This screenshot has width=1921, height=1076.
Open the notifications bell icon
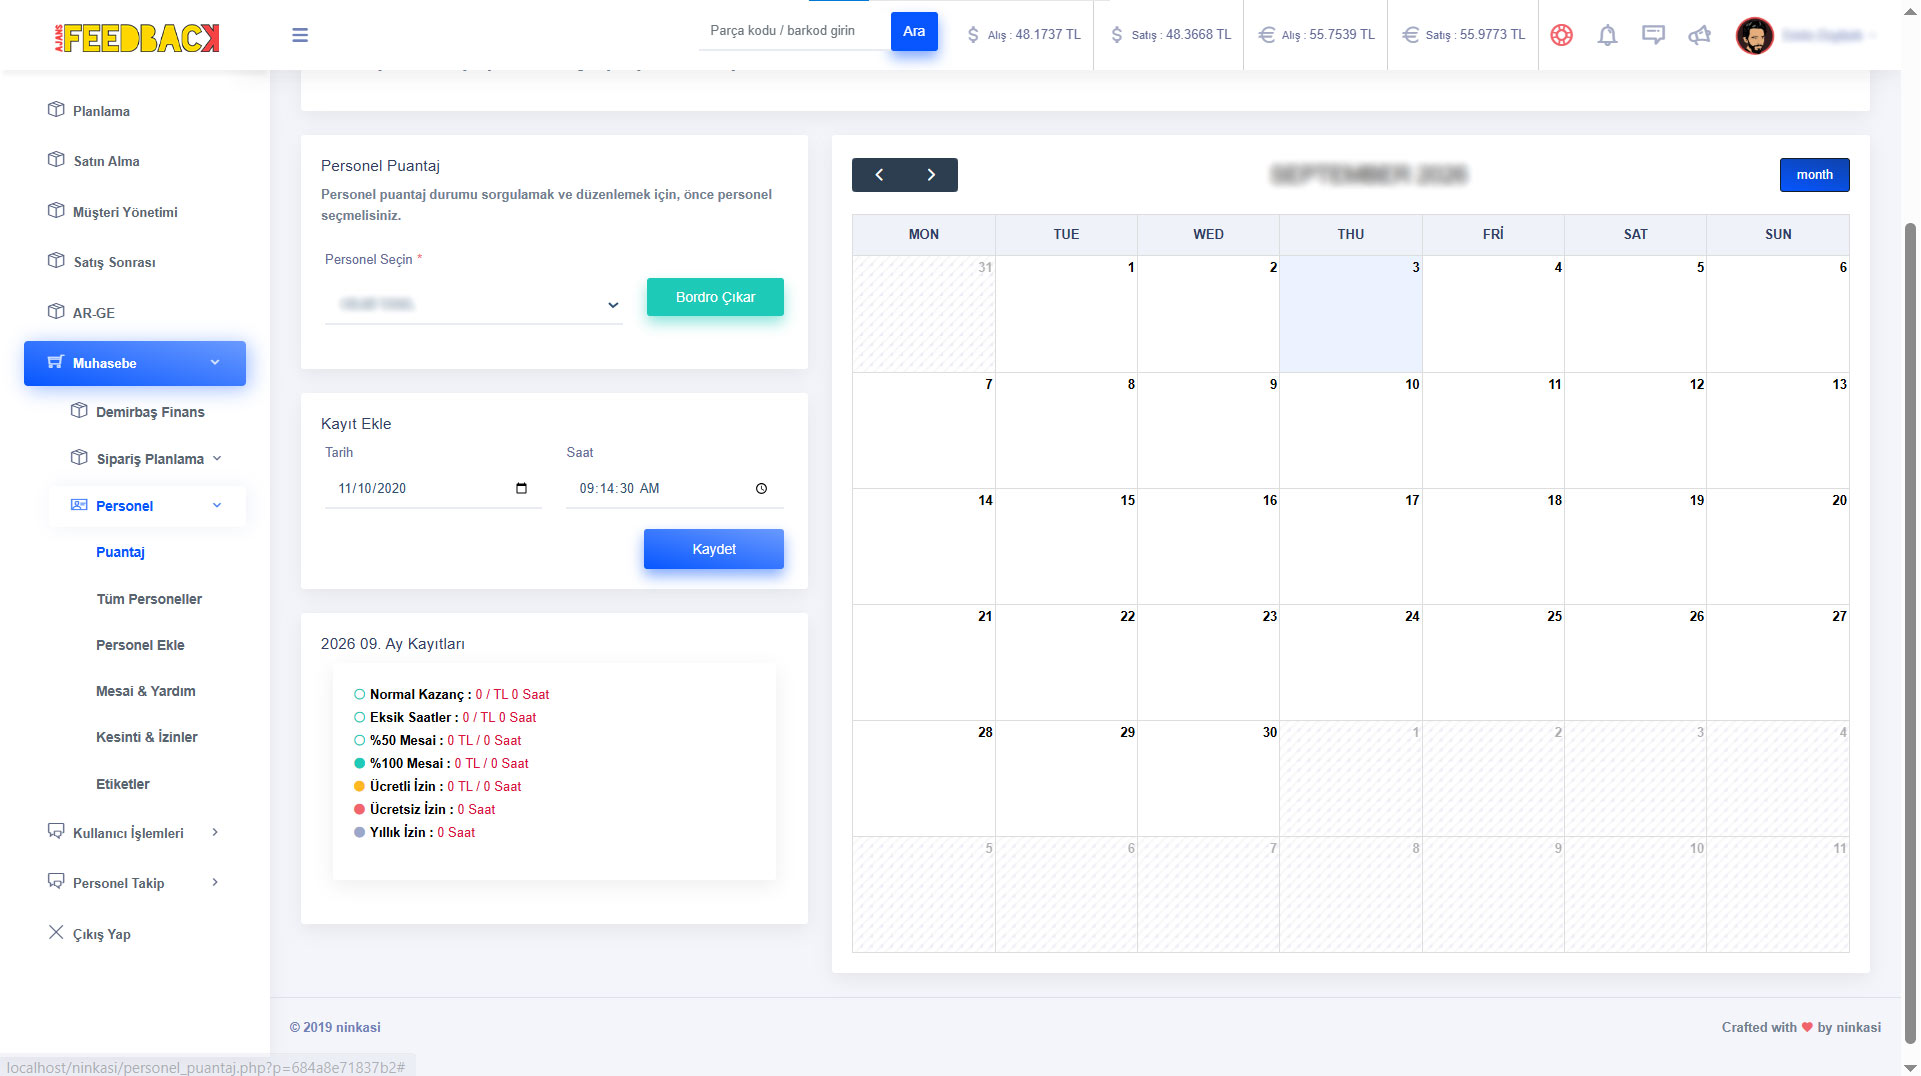(1607, 35)
